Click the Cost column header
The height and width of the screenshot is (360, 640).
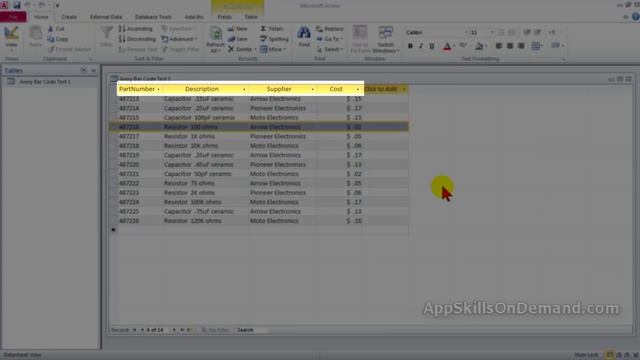coord(336,89)
